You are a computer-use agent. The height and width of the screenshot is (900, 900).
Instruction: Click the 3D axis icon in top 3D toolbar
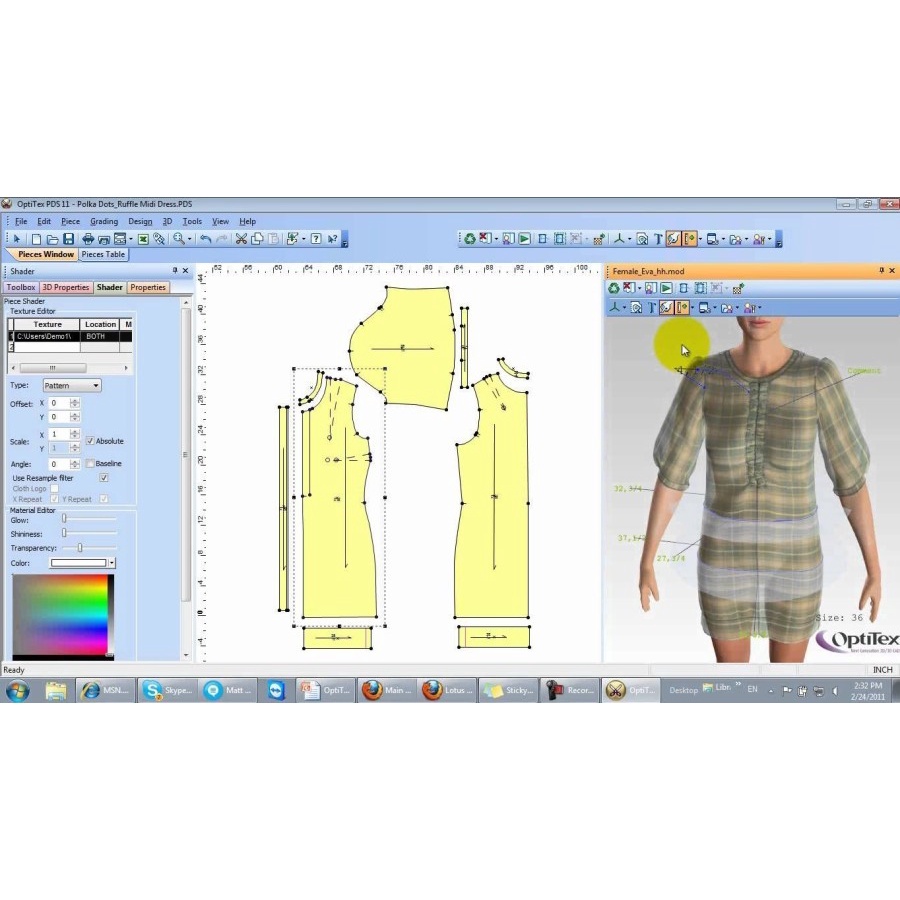click(x=619, y=239)
